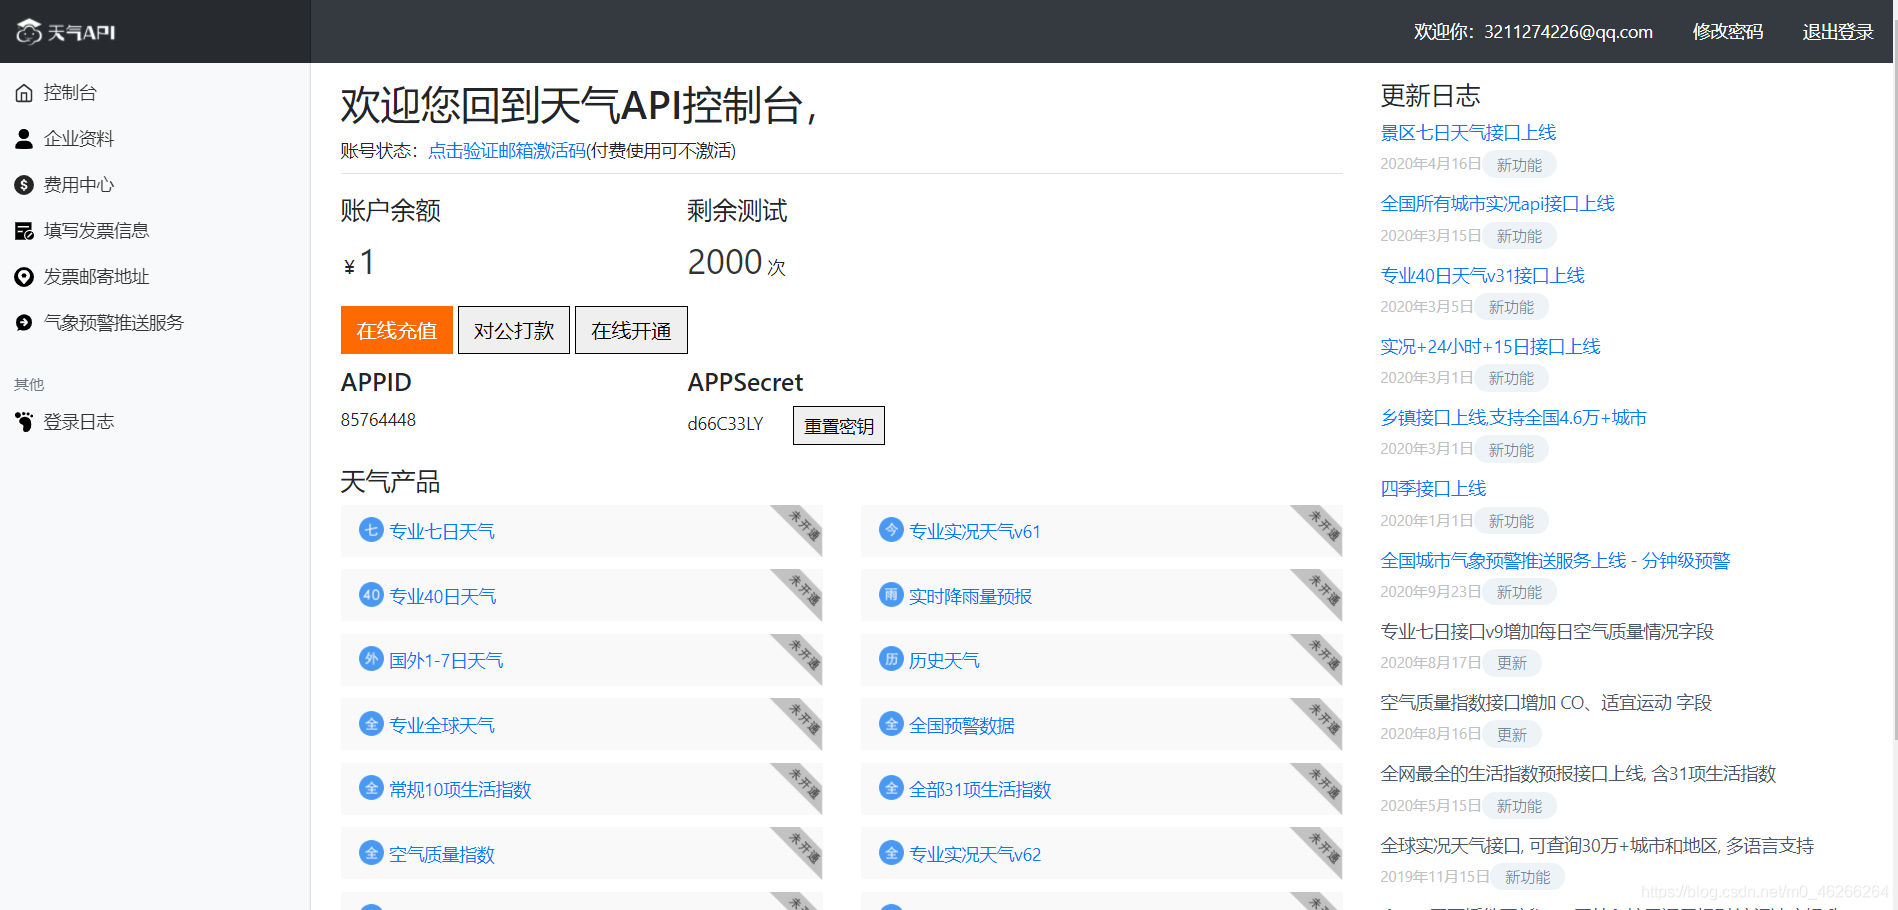Open the 专业实况天气v62 product link
This screenshot has height=910, width=1898.
click(975, 854)
